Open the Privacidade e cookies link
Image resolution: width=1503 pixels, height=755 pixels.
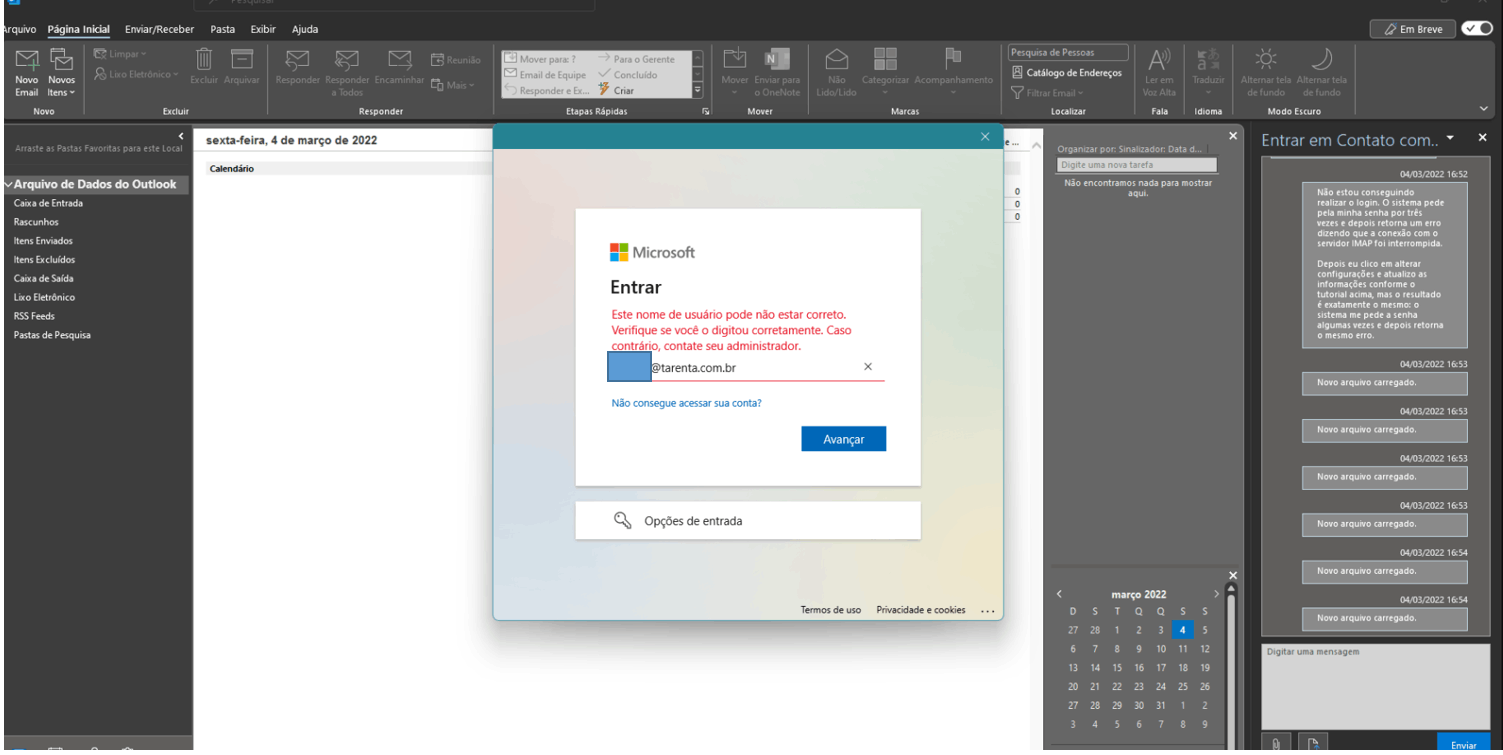coord(921,610)
